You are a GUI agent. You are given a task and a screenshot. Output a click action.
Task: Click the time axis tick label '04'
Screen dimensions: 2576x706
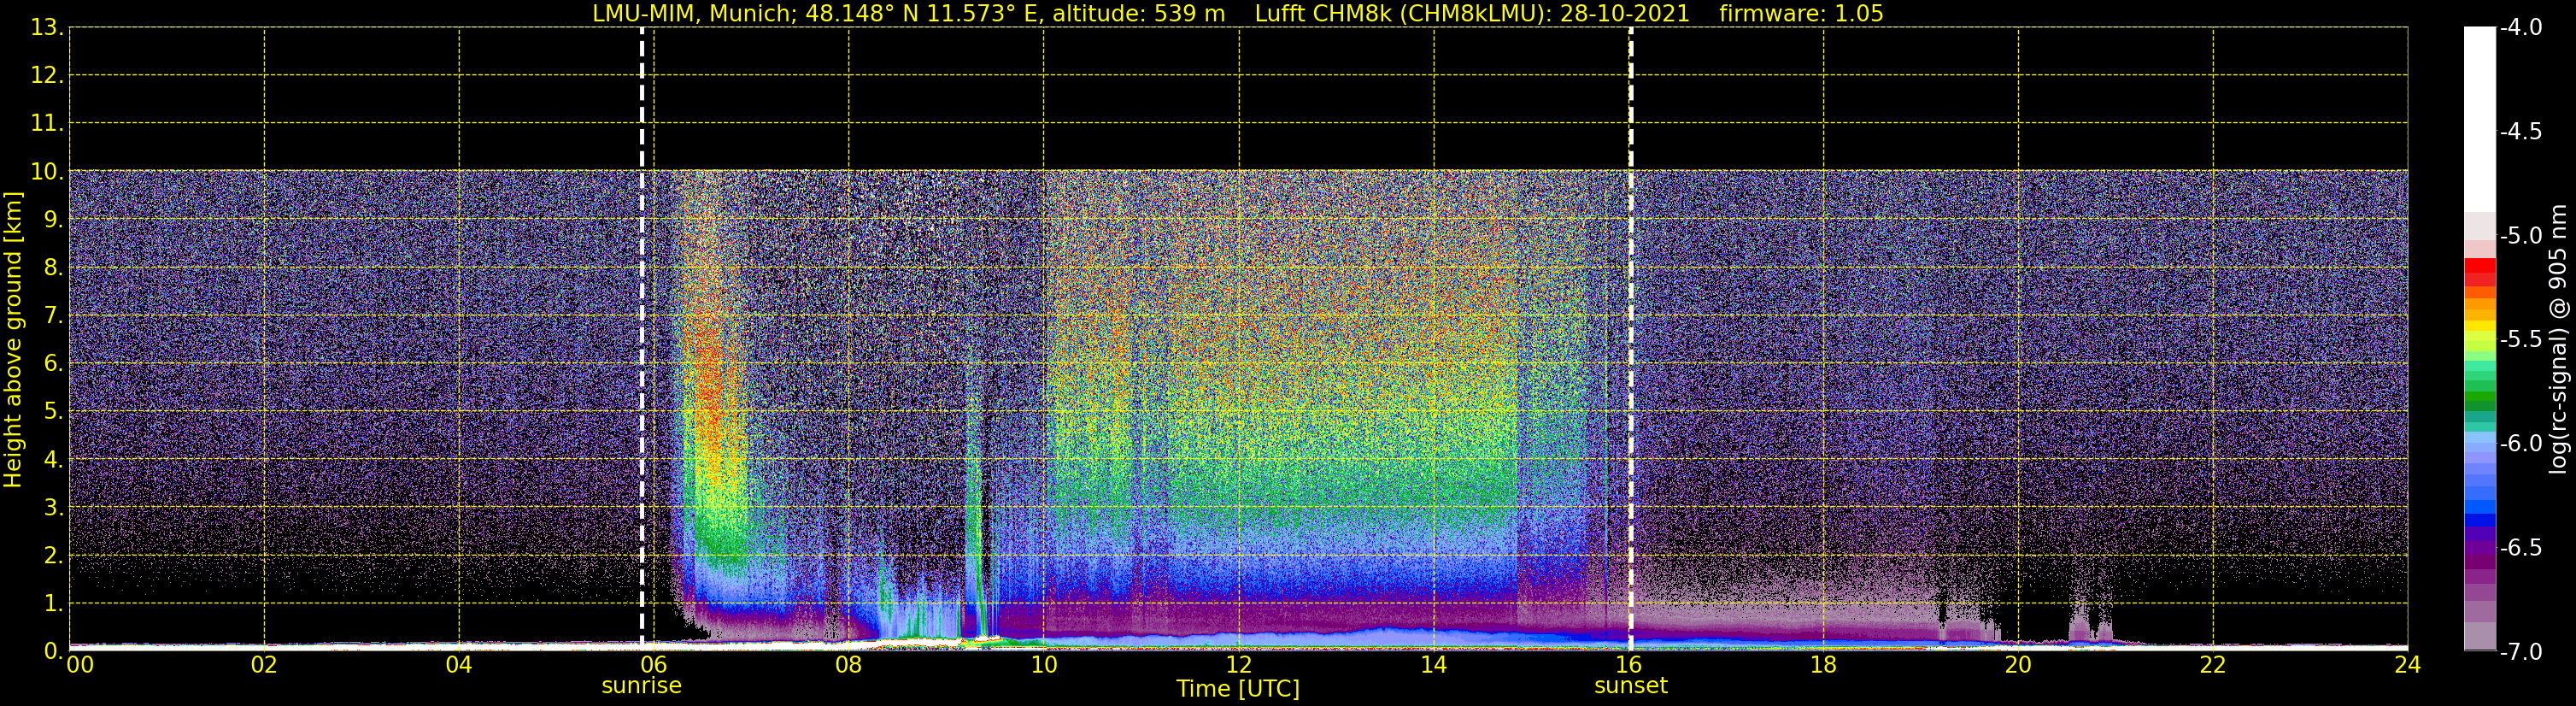[459, 665]
